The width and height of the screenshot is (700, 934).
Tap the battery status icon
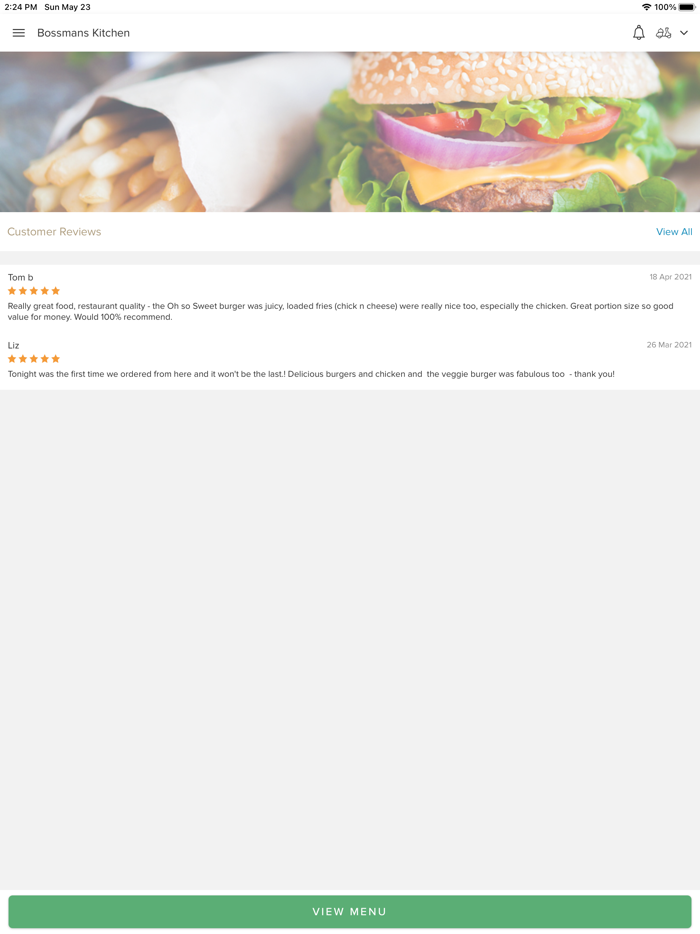686,7
